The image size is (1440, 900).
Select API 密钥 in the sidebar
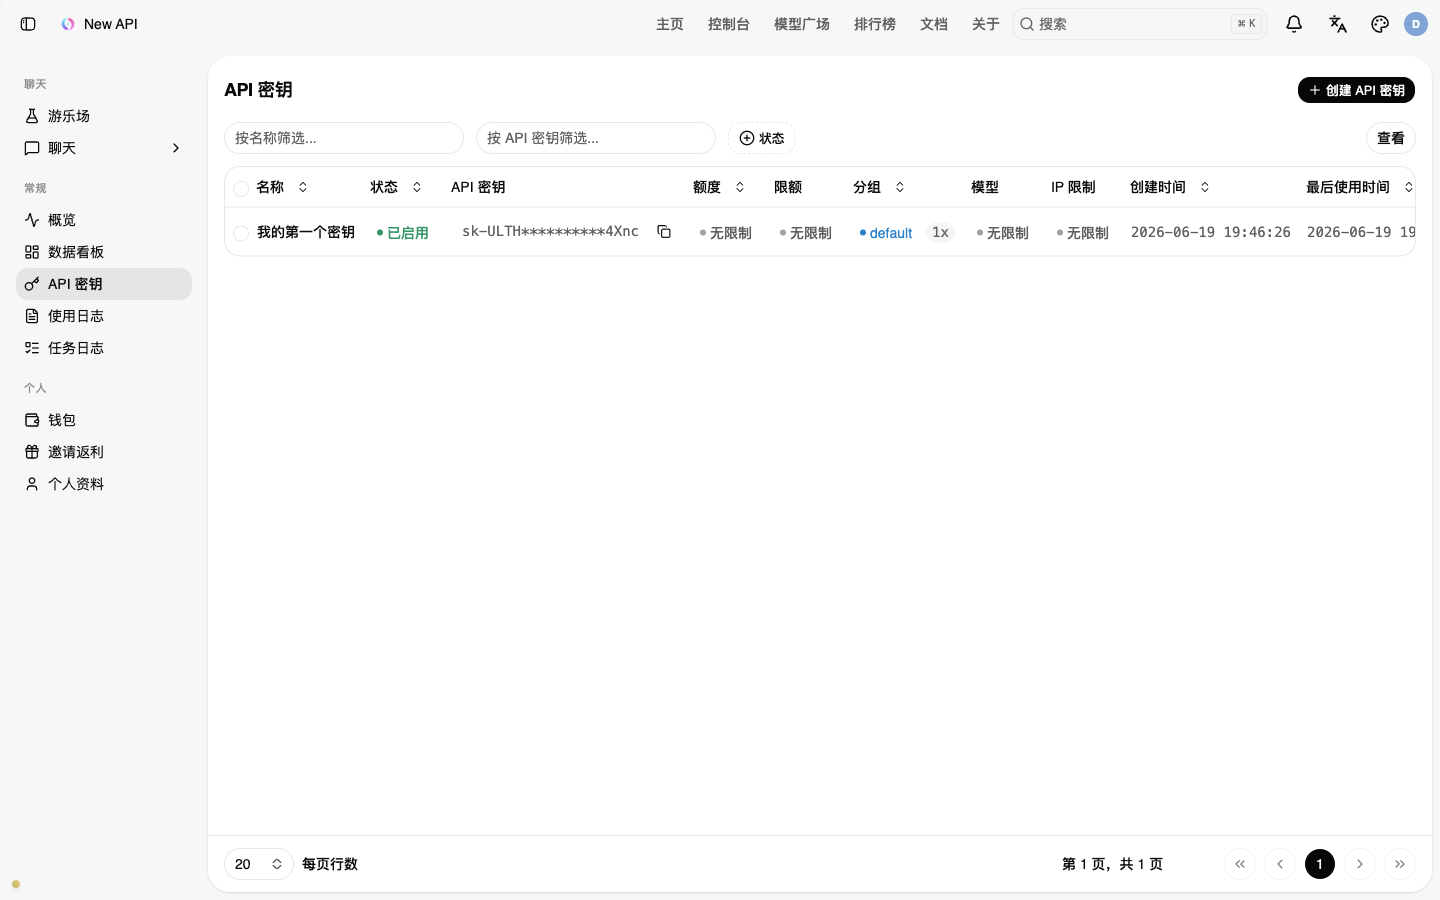[104, 284]
